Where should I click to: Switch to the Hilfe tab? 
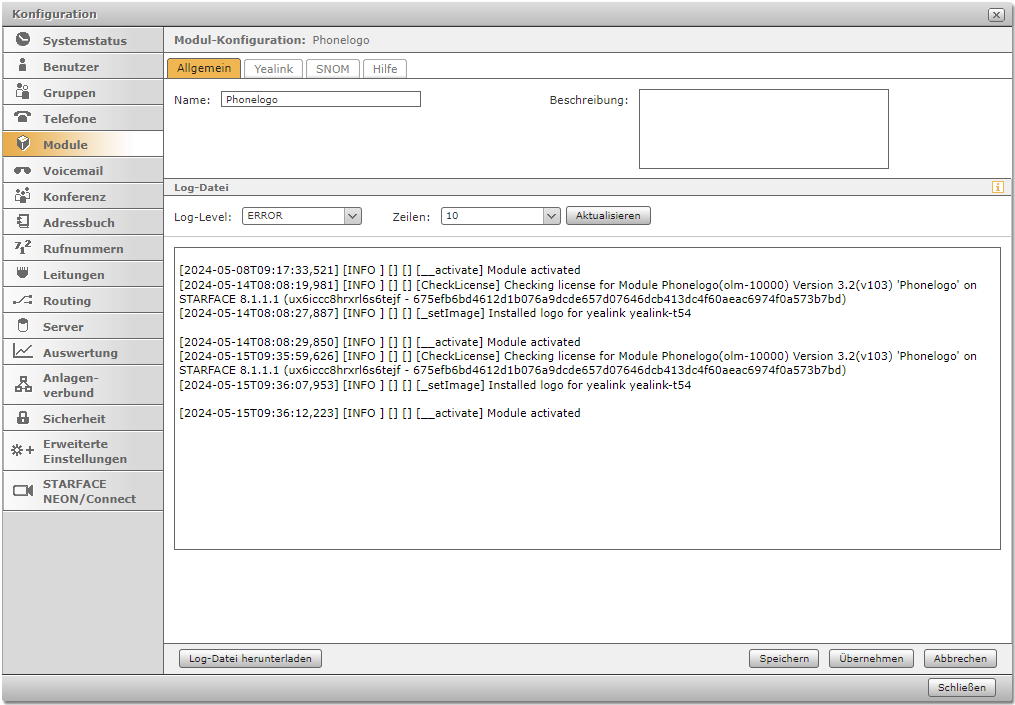click(385, 69)
